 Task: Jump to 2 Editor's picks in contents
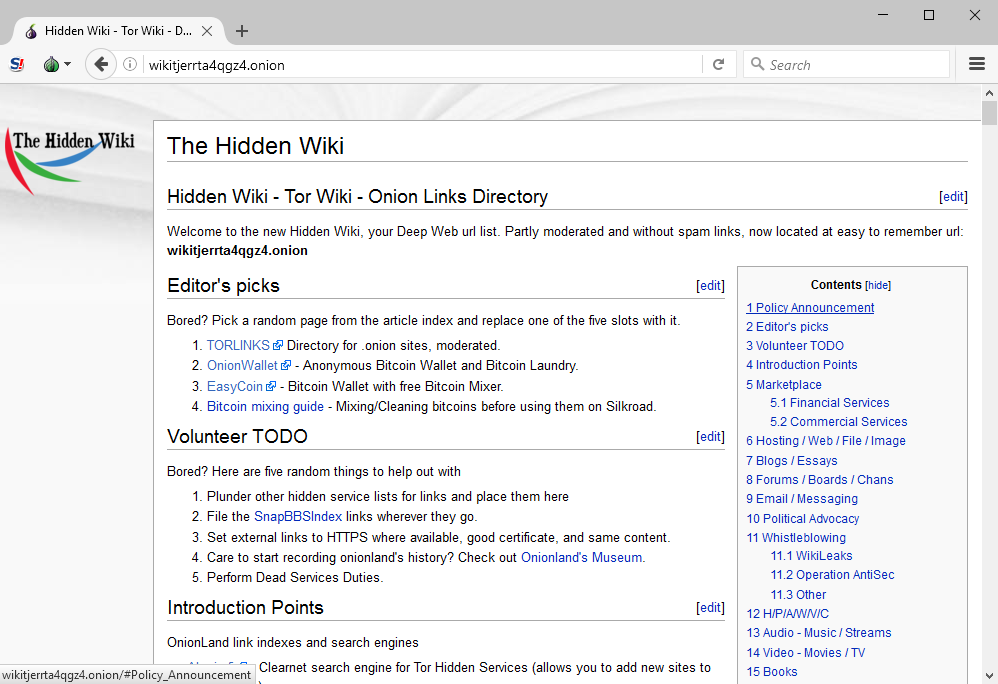(787, 327)
